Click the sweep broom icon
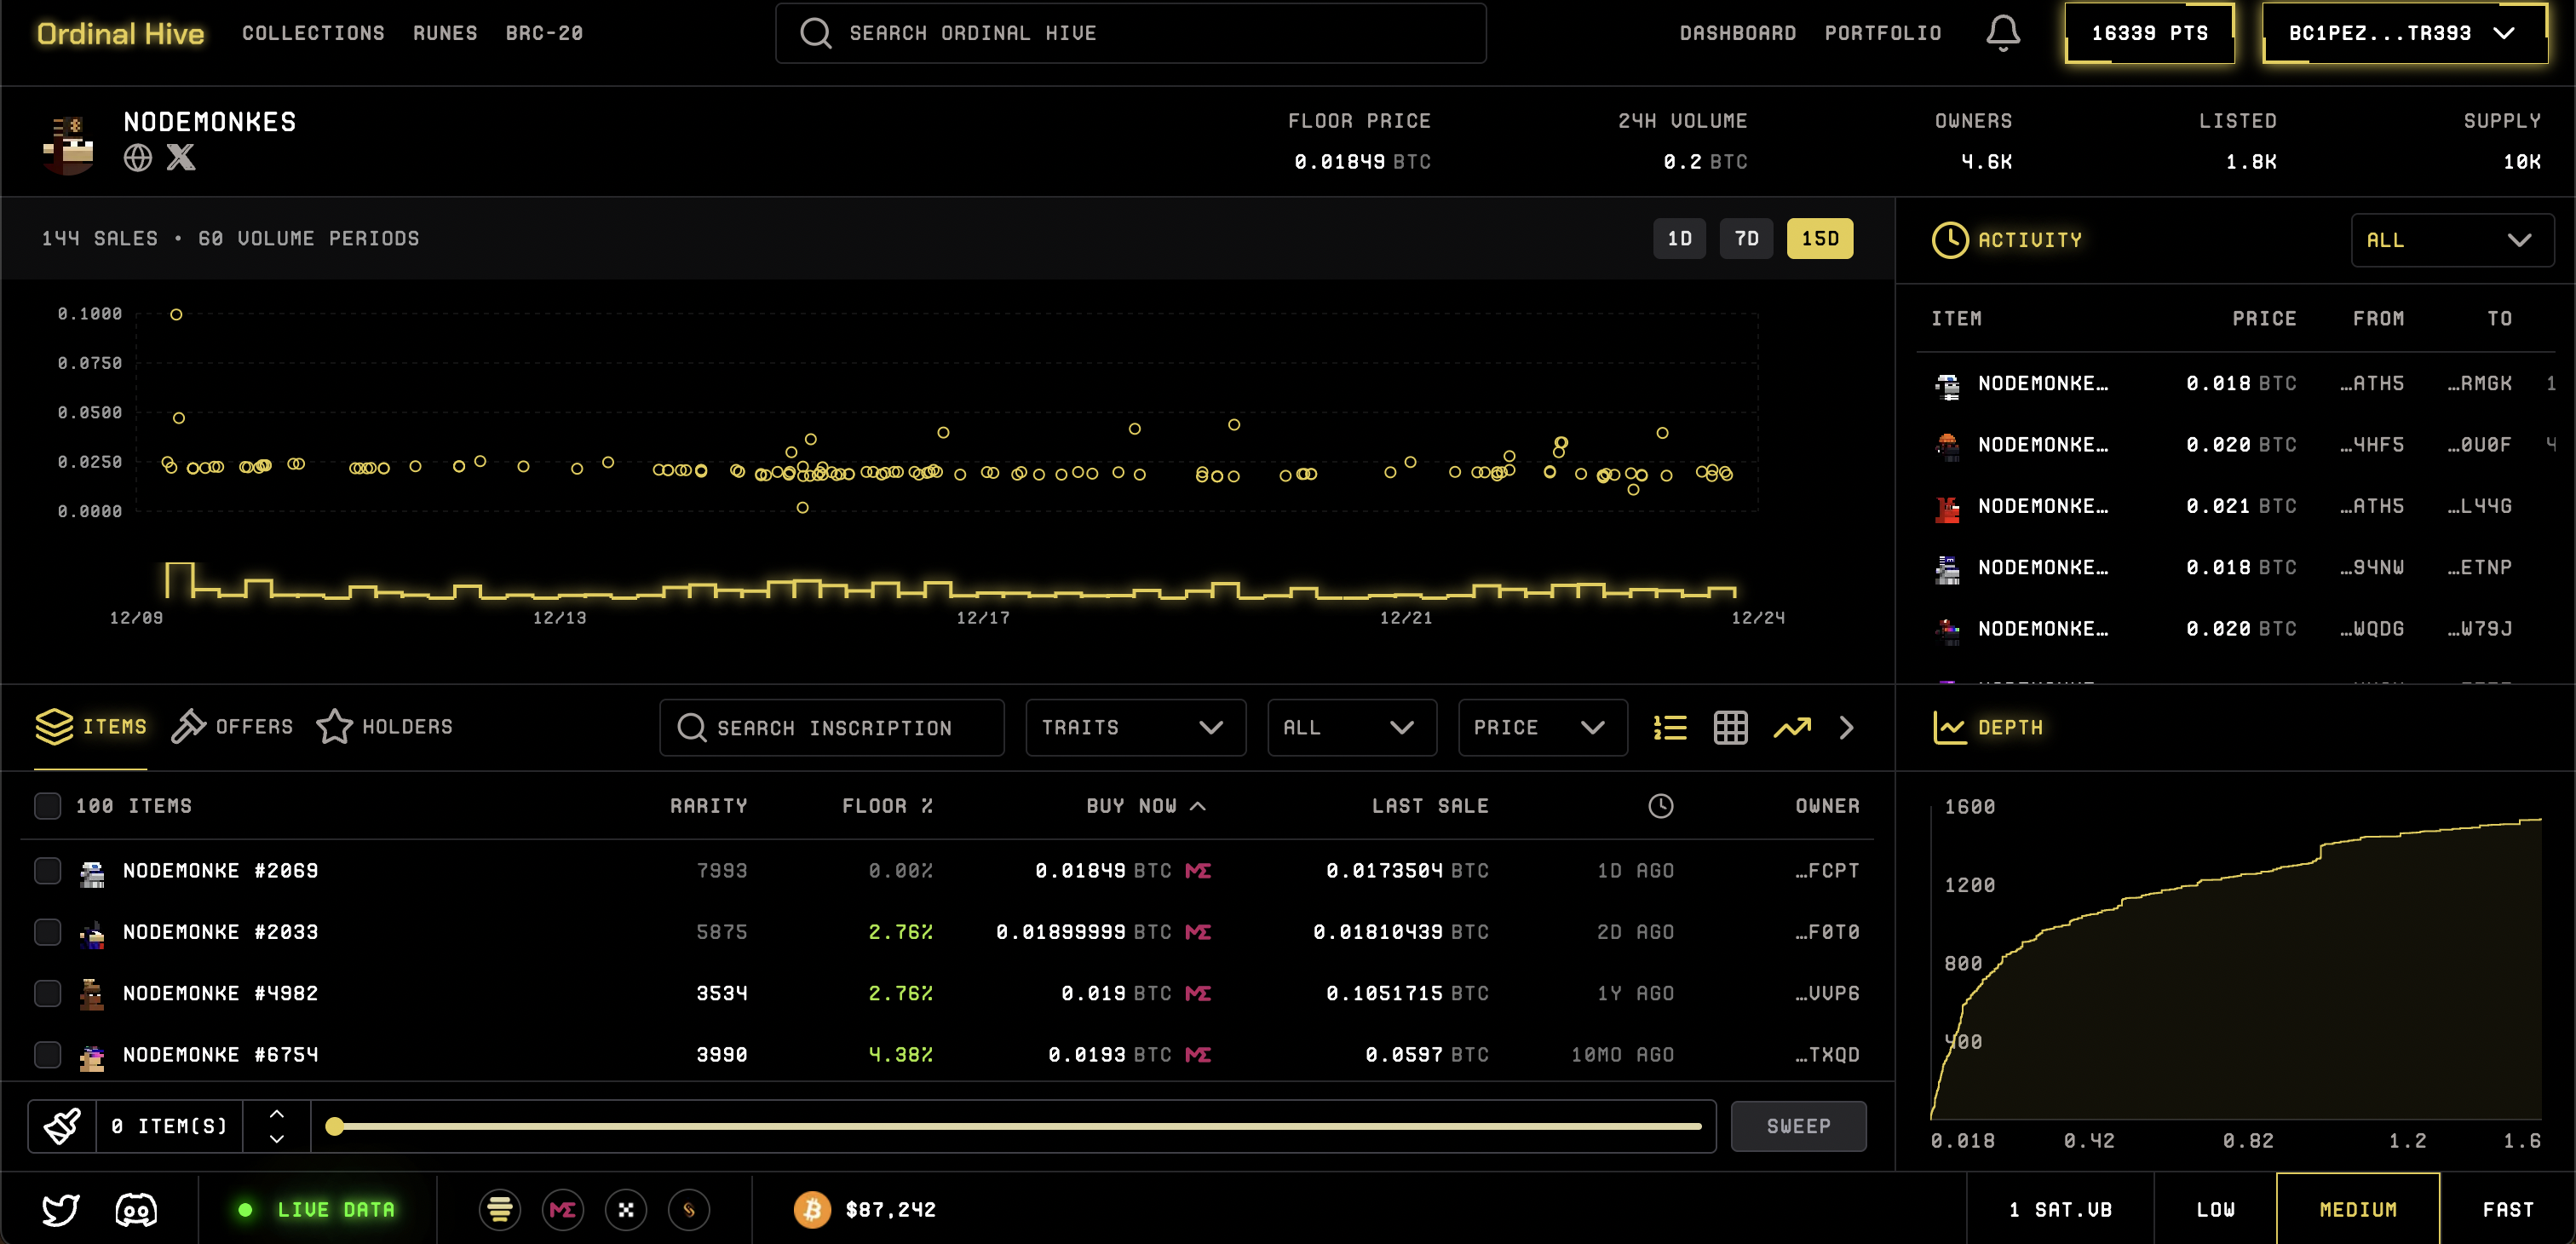Screen dimensions: 2576x1244 (x=62, y=1126)
